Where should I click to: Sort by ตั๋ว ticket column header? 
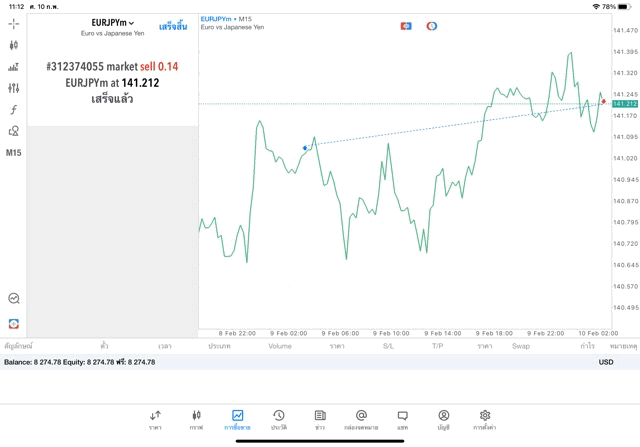click(x=104, y=346)
